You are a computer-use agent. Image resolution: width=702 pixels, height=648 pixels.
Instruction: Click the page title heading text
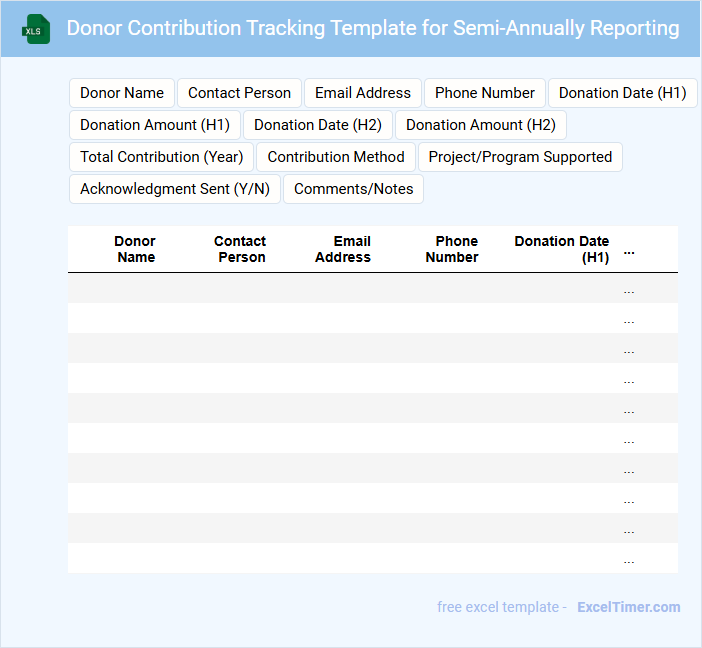373,28
